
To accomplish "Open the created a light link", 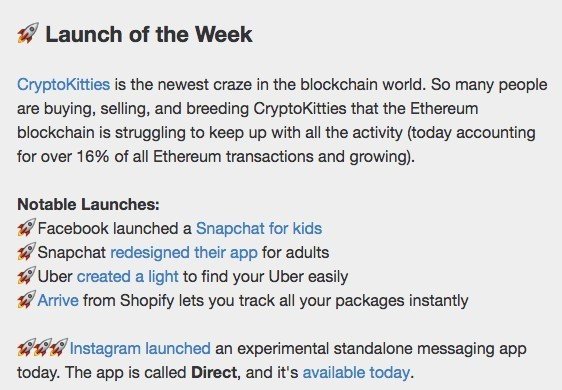I will pos(128,277).
